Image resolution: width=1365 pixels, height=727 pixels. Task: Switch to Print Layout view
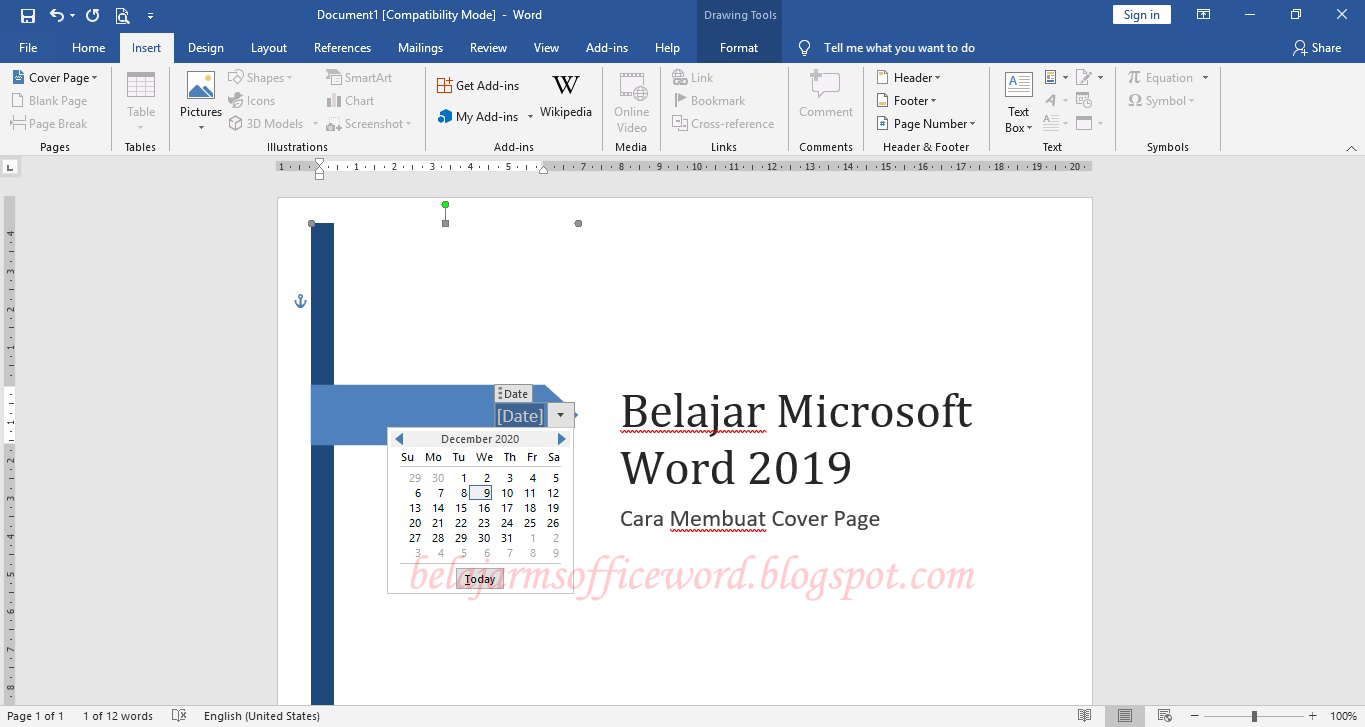(1125, 716)
